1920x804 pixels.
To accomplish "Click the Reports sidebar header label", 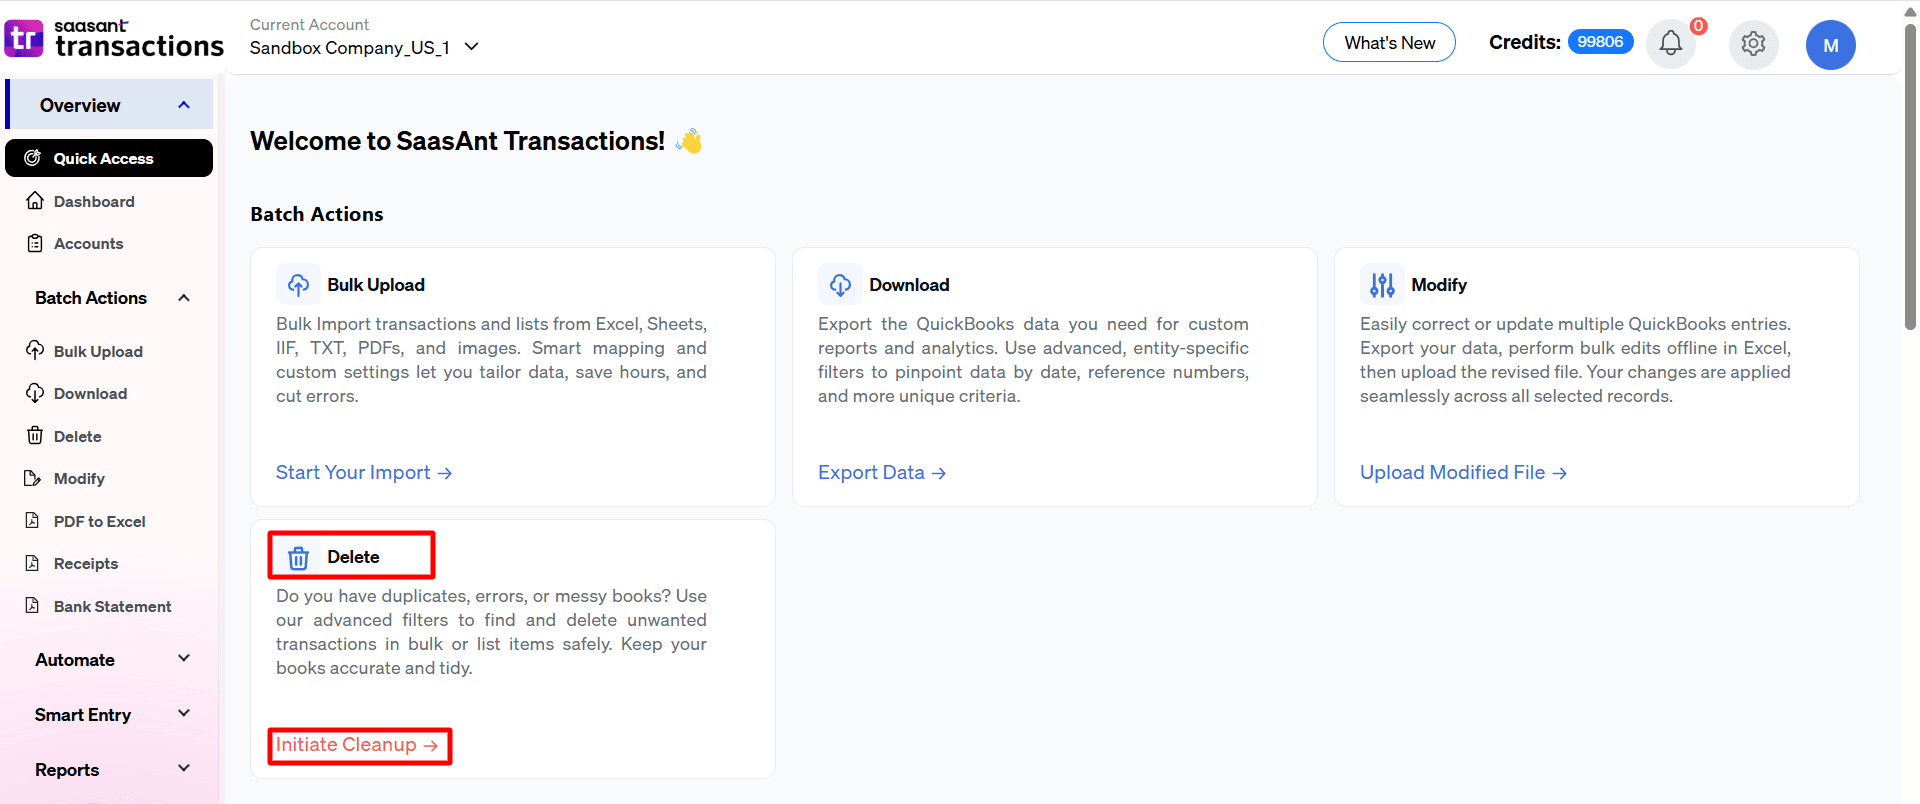I will pyautogui.click(x=67, y=770).
